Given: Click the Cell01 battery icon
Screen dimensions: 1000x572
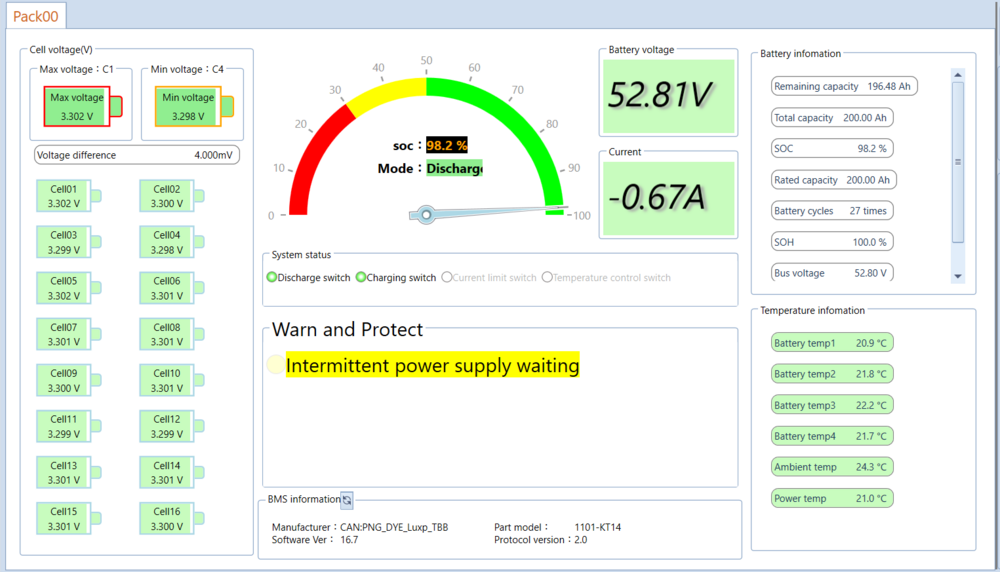Looking at the screenshot, I should point(70,196).
